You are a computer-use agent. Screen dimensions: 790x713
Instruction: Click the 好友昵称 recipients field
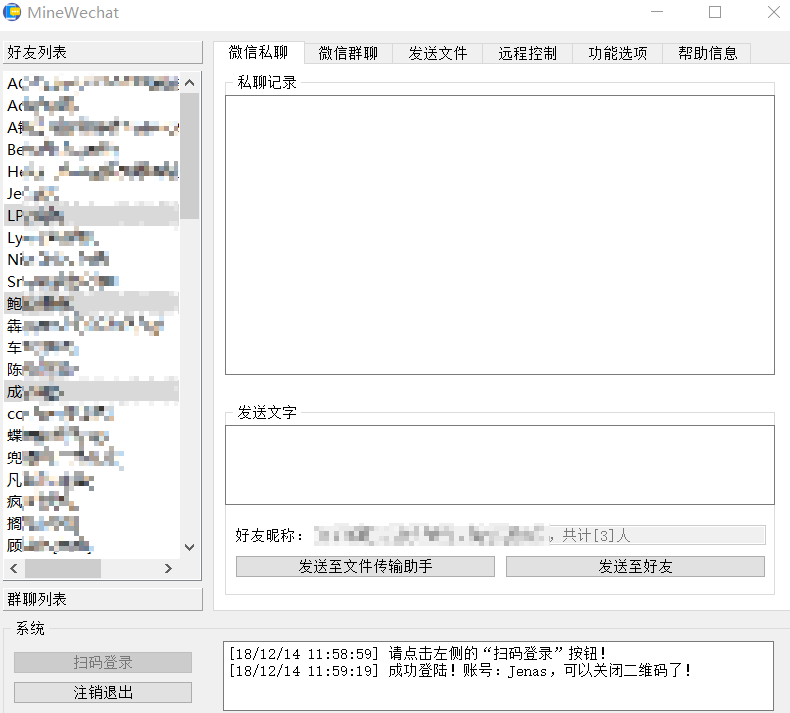[x=539, y=535]
